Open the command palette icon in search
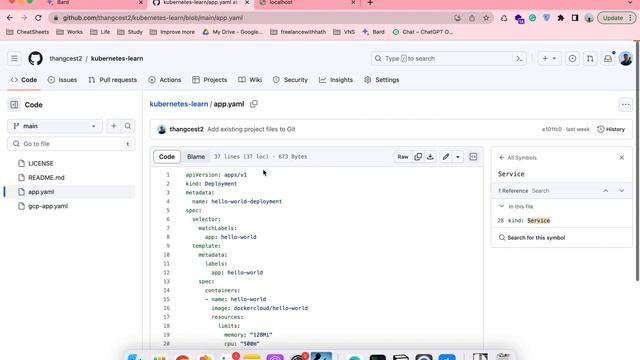640x360 pixels. tap(519, 59)
